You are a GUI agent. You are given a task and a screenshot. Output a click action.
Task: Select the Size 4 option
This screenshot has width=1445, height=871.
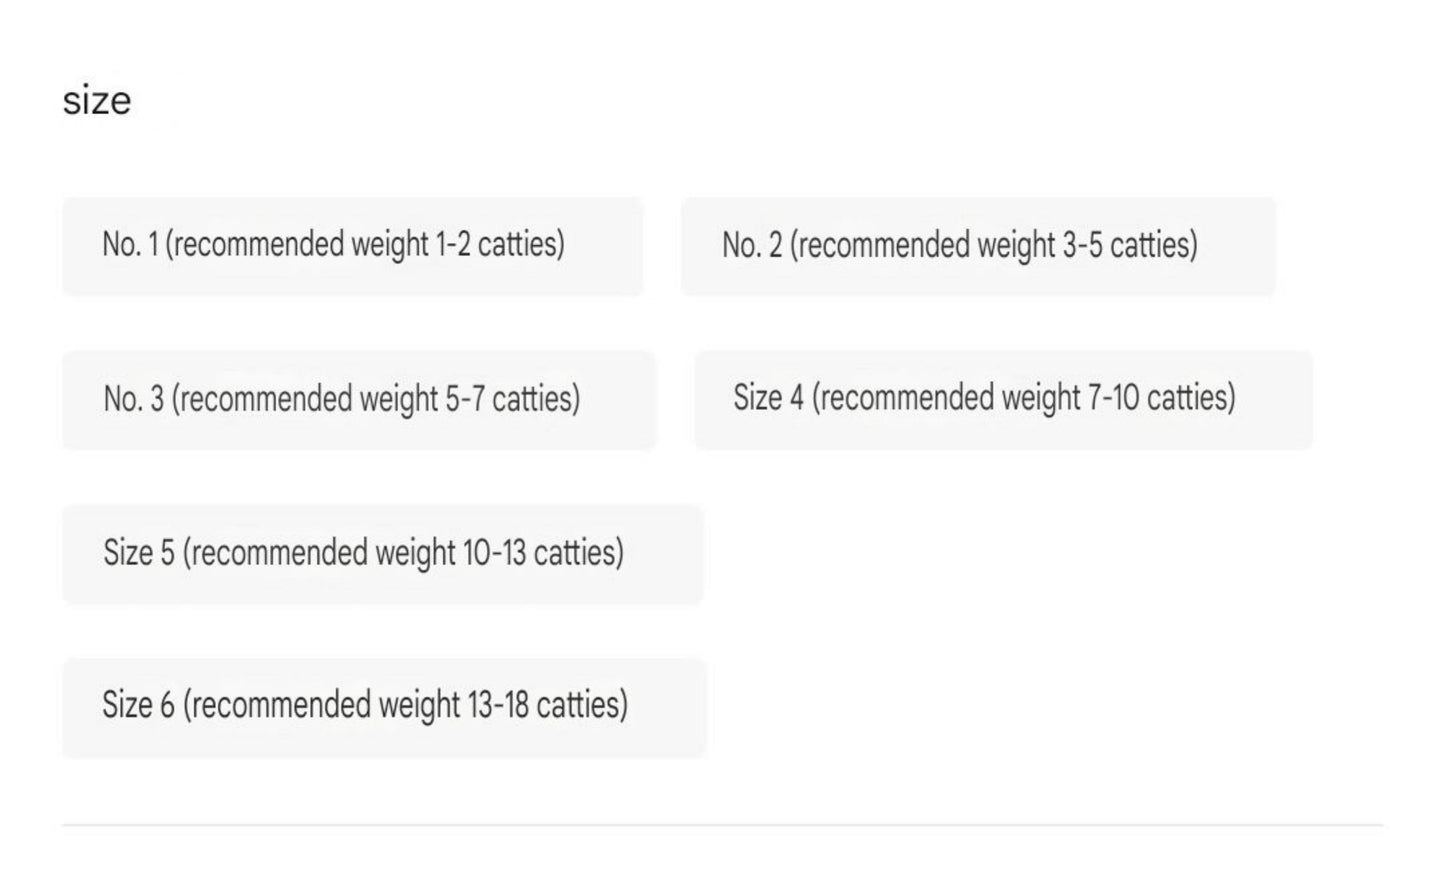[1003, 399]
